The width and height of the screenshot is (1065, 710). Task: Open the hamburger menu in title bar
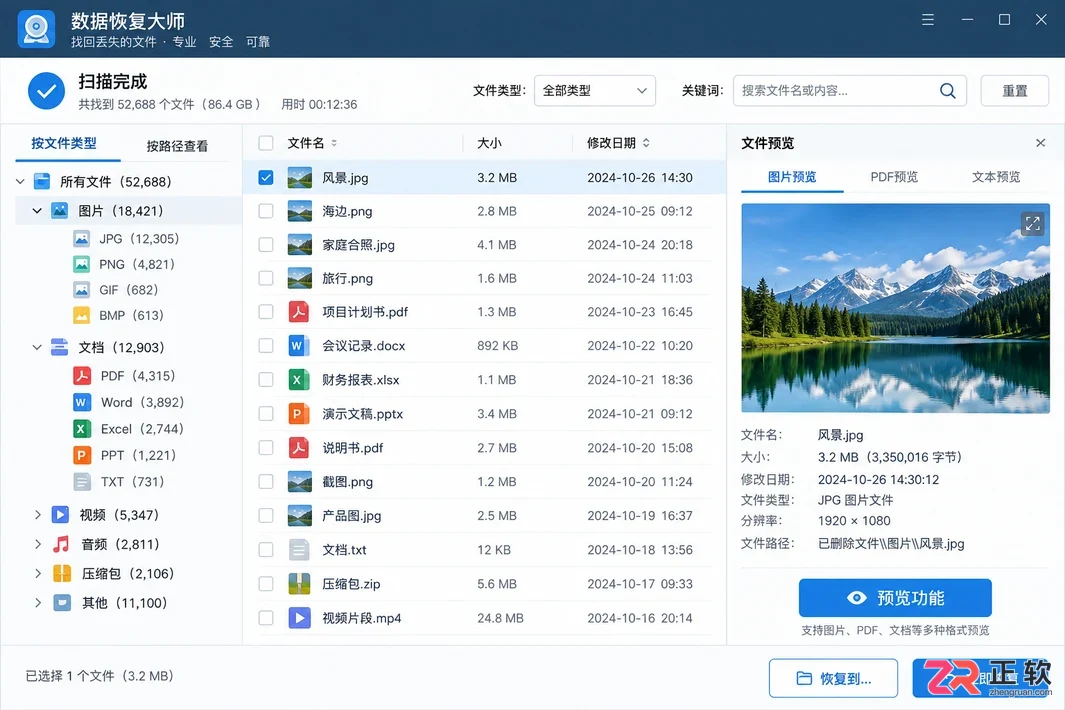pos(928,20)
